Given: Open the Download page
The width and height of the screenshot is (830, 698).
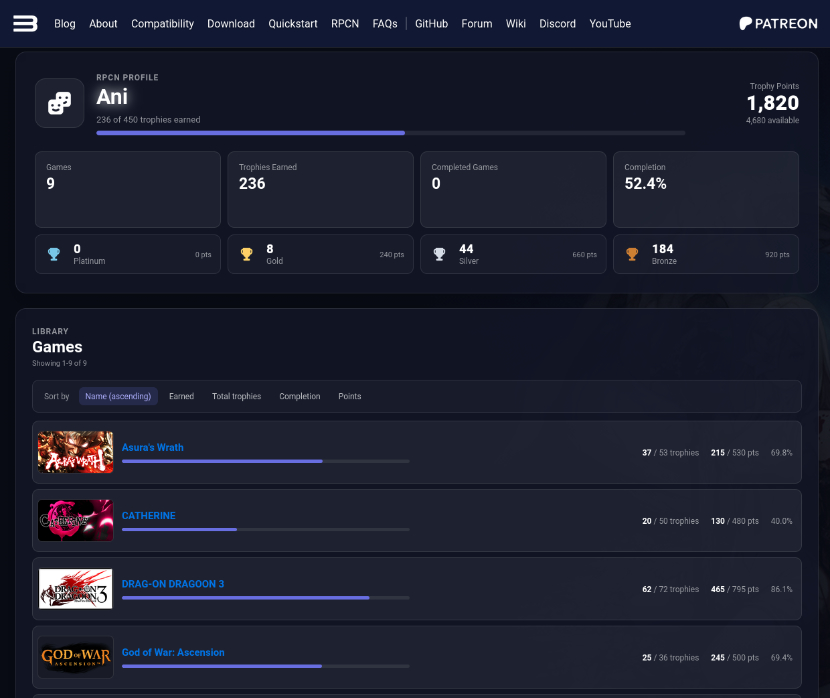Looking at the screenshot, I should 231,24.
